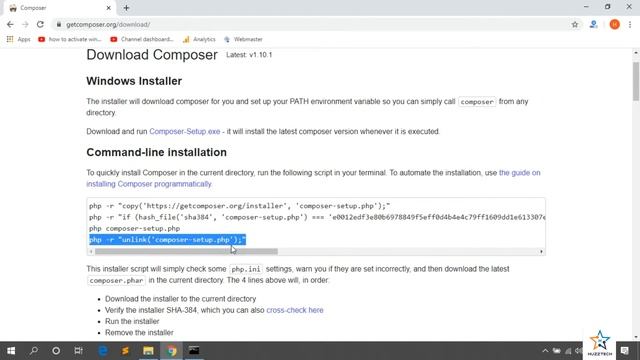The image size is (640, 360).
Task: Click the 'Command-line installation' heading
Action: click(156, 152)
